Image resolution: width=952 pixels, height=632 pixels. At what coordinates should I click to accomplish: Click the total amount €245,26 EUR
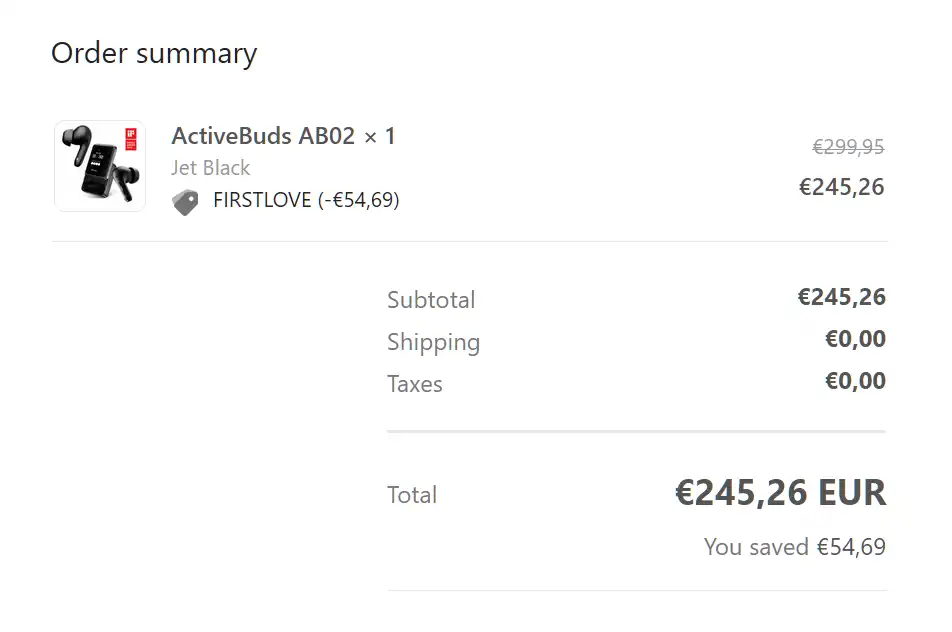tap(780, 492)
